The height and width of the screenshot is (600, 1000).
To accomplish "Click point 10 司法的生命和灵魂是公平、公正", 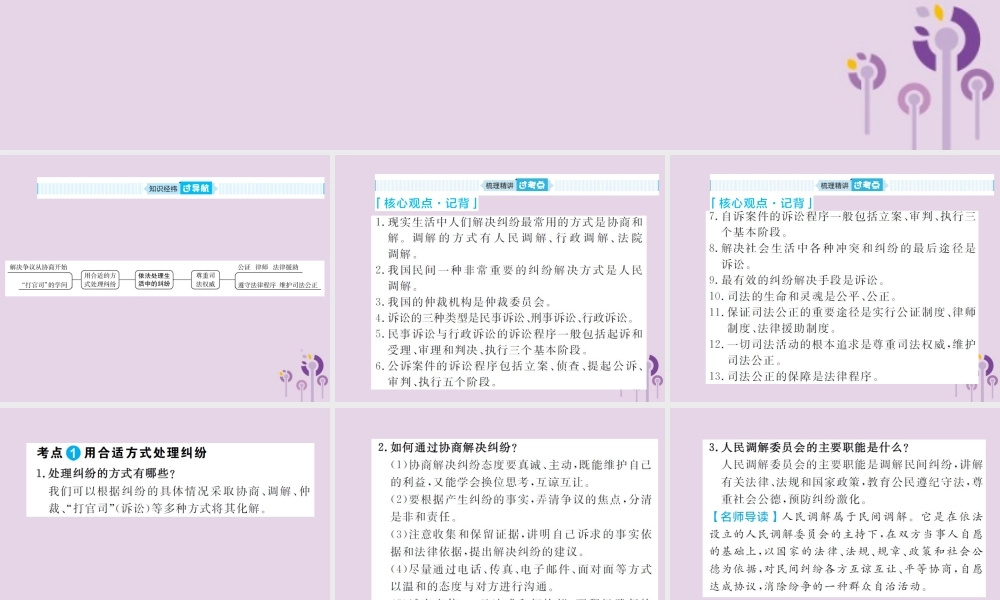I will [x=804, y=296].
